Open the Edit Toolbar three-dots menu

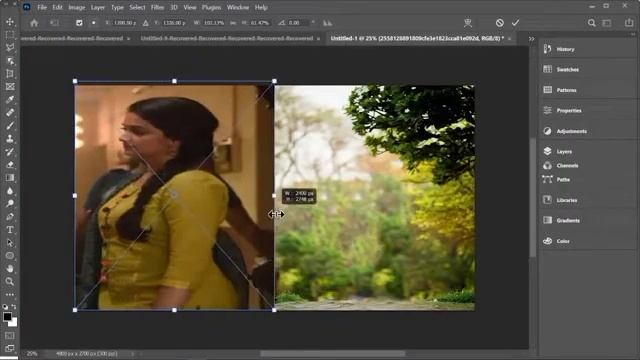[10, 294]
